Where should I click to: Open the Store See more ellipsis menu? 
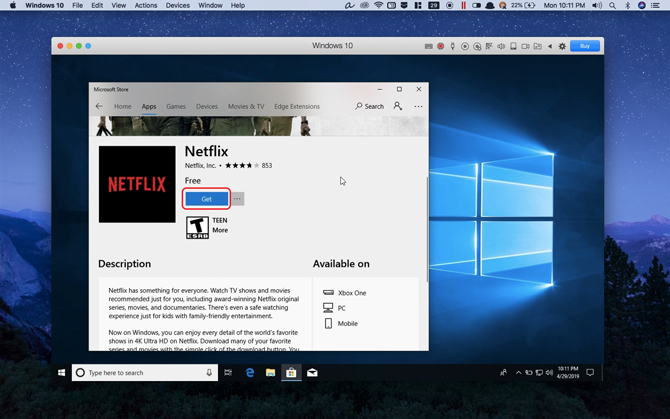point(418,106)
